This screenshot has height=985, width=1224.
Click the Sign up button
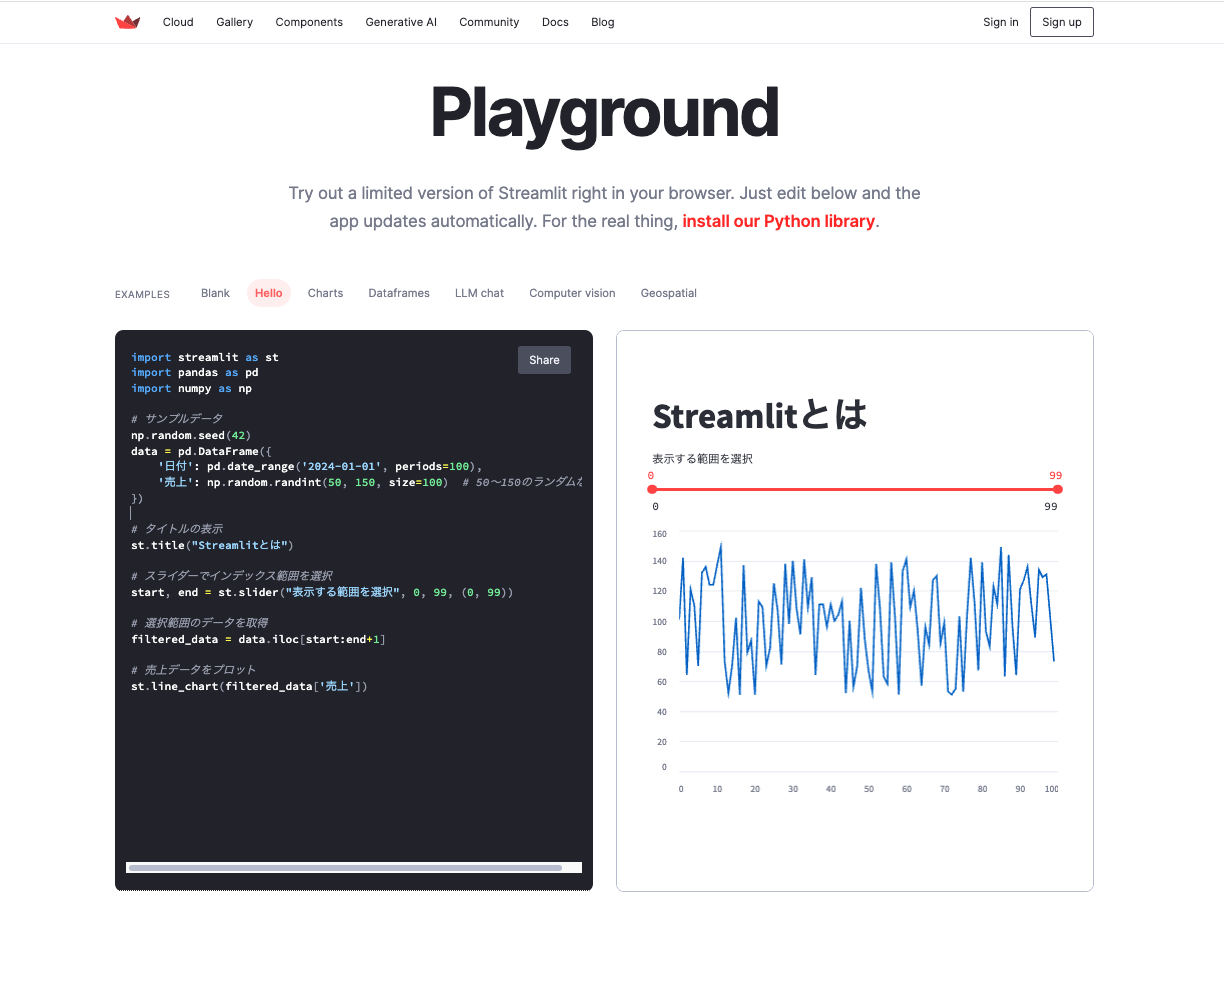click(x=1062, y=22)
